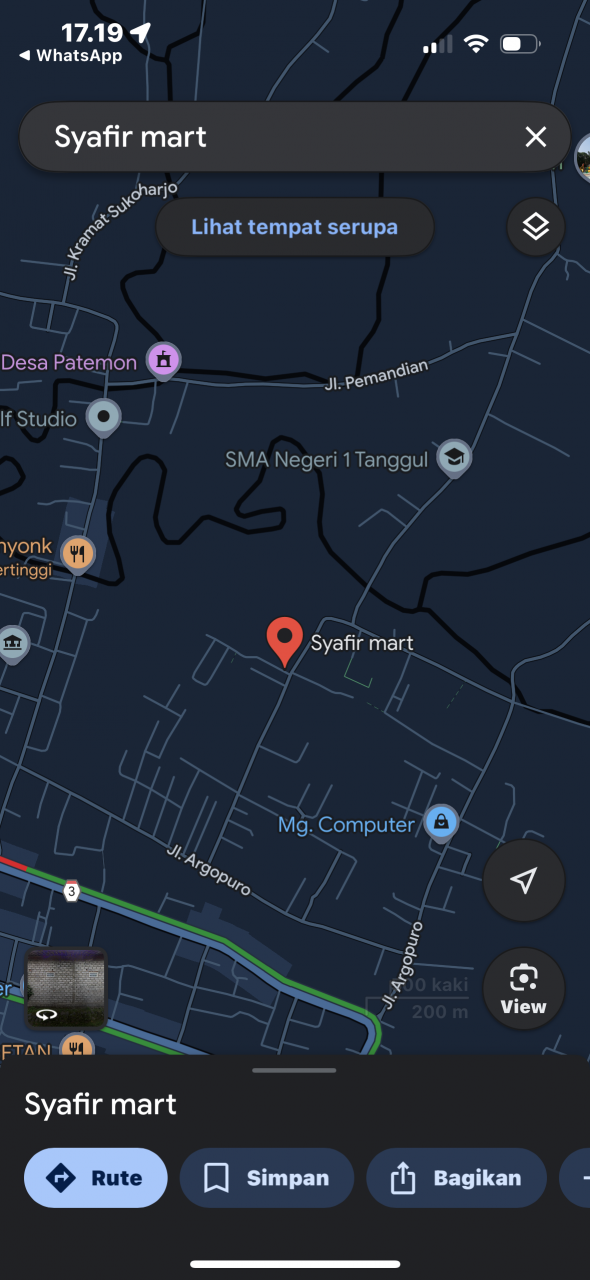Image resolution: width=590 pixels, height=1280 pixels.
Task: Return to WhatsApp via back link
Action: (x=70, y=56)
